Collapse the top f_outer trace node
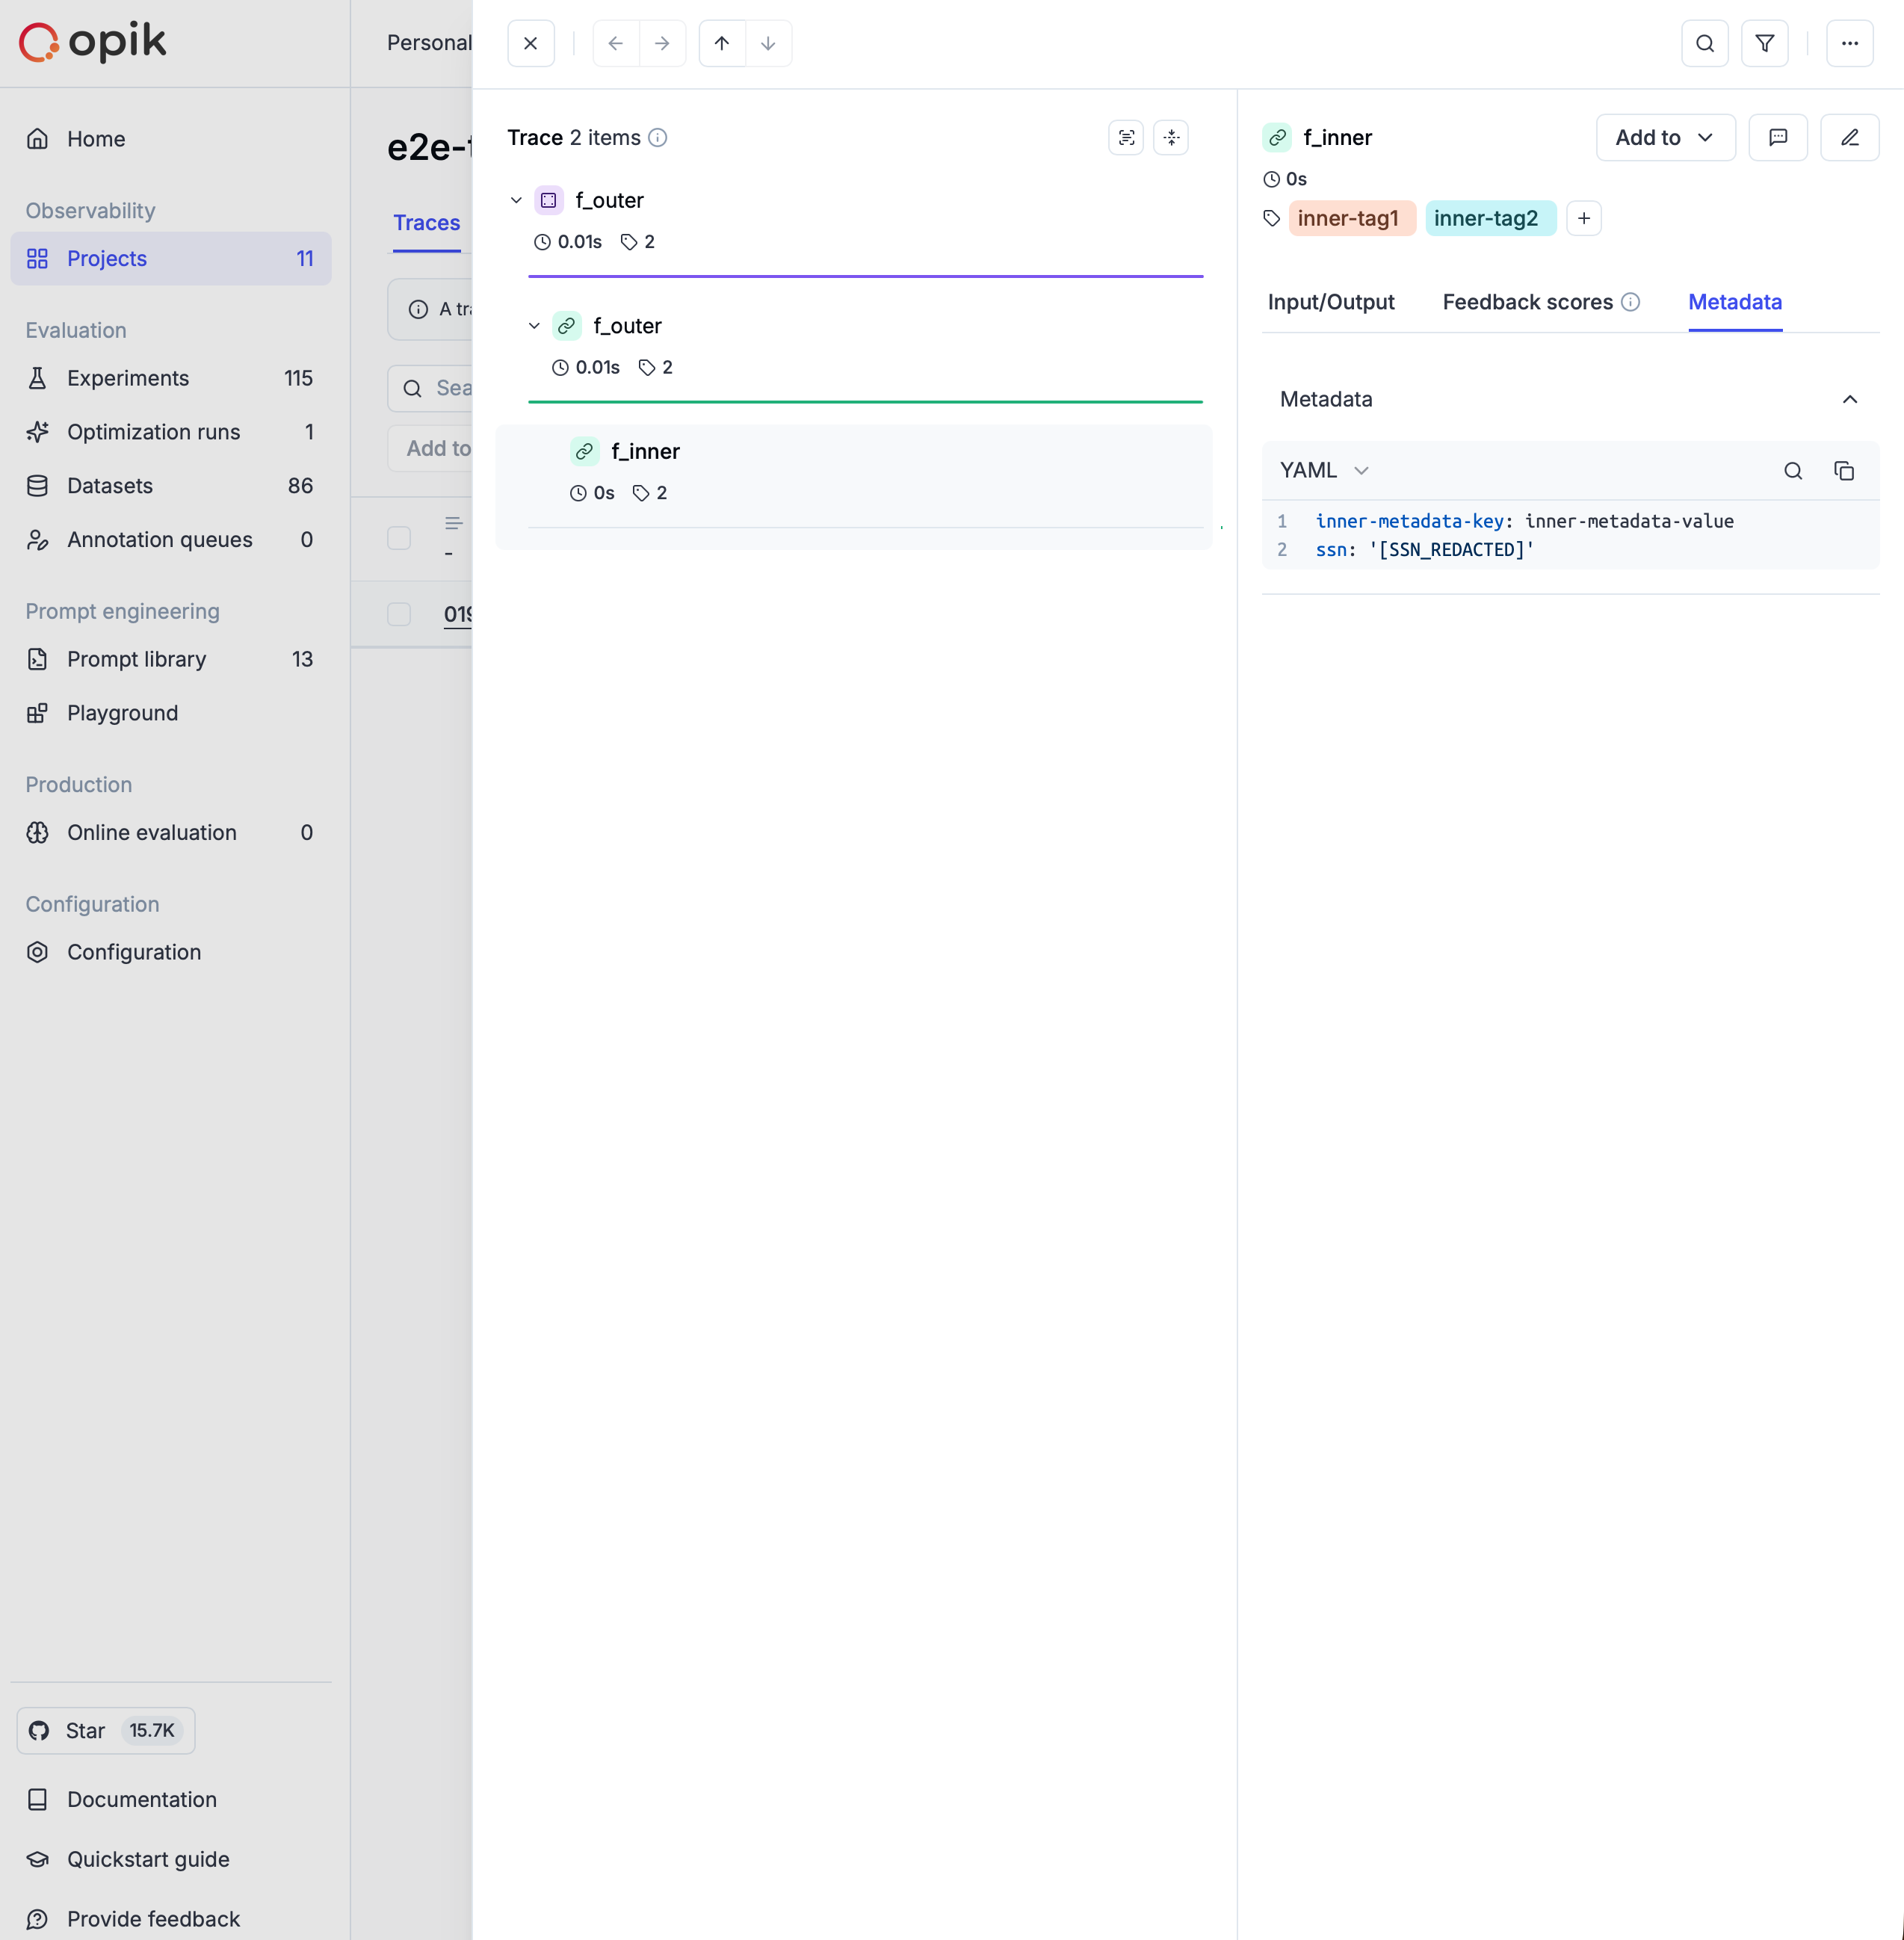1904x1940 pixels. coord(516,201)
